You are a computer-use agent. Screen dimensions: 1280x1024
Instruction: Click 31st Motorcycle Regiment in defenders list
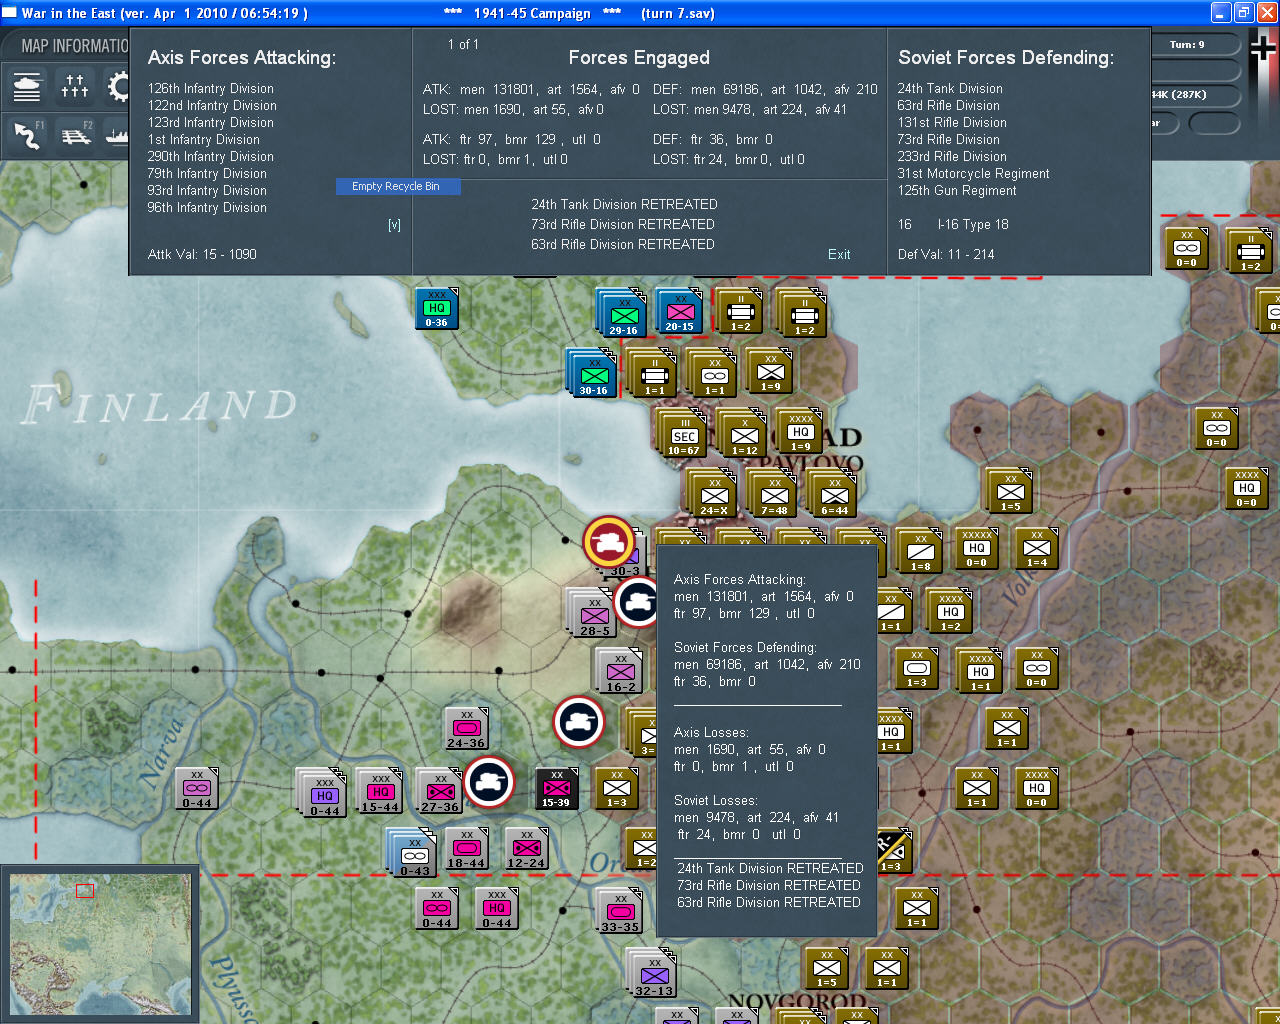click(x=973, y=173)
